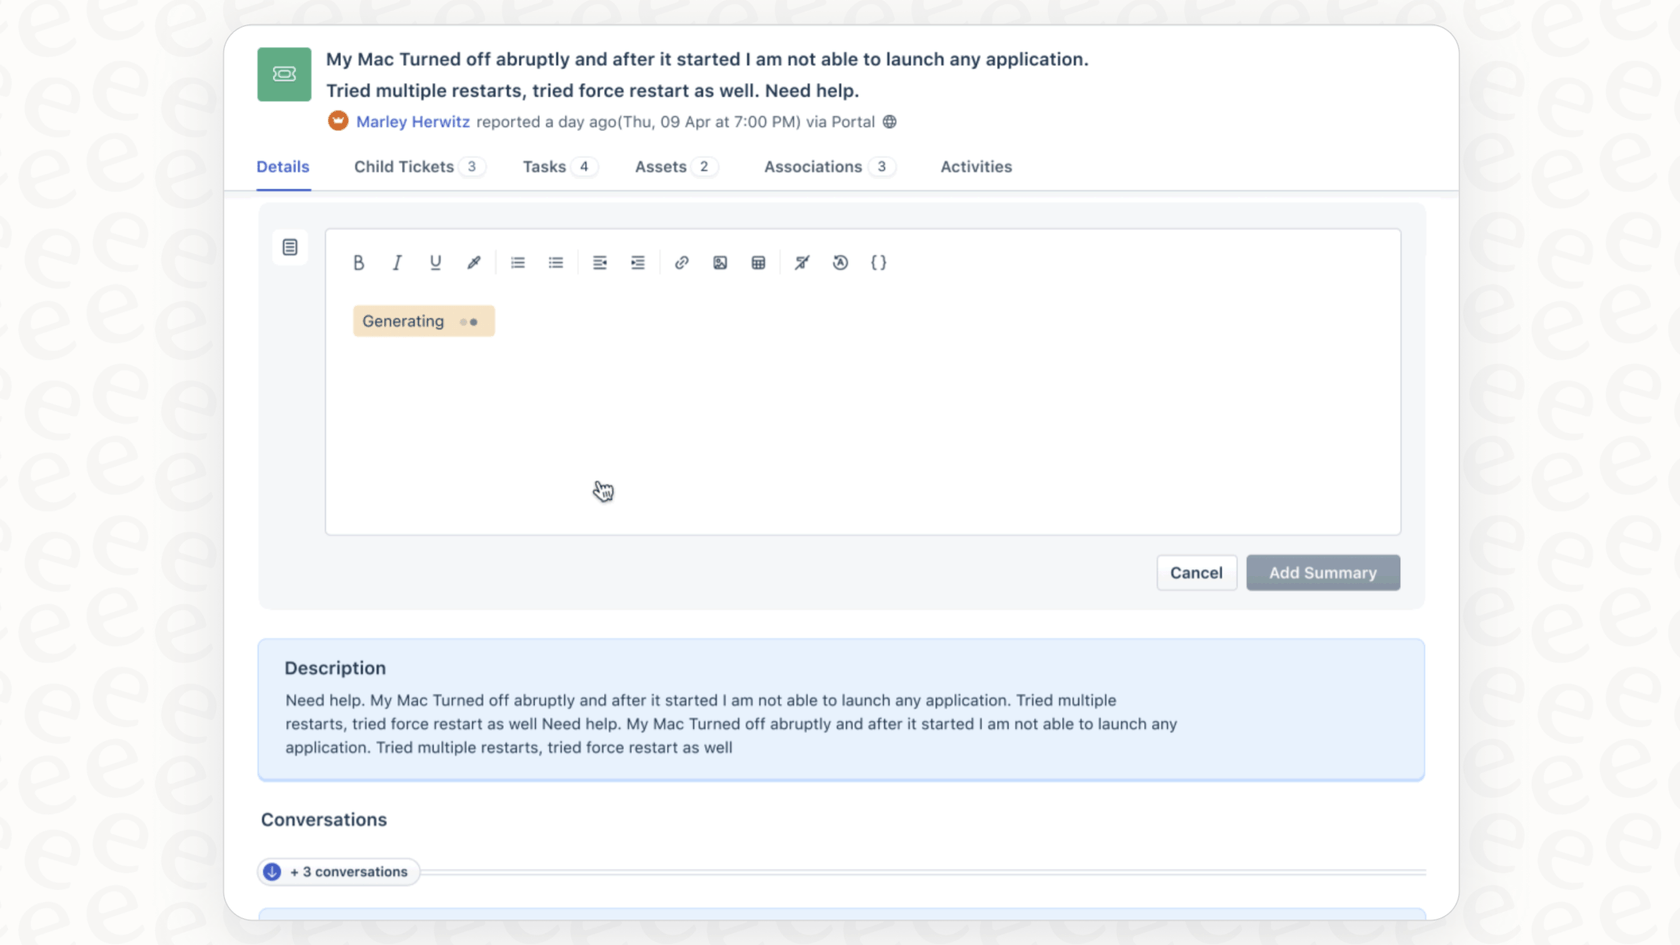Toggle underline formatting
This screenshot has width=1680, height=945.
[x=435, y=262]
